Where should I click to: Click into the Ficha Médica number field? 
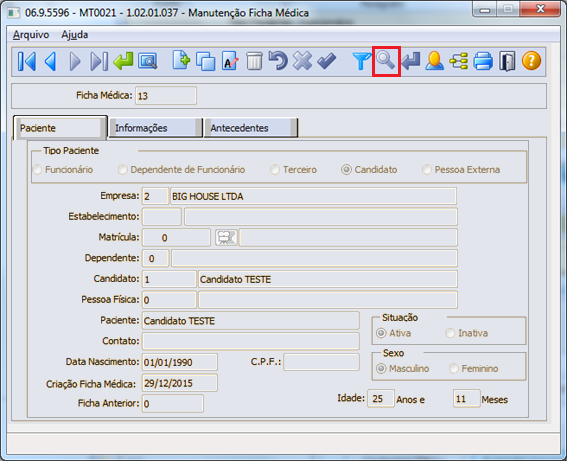(166, 96)
